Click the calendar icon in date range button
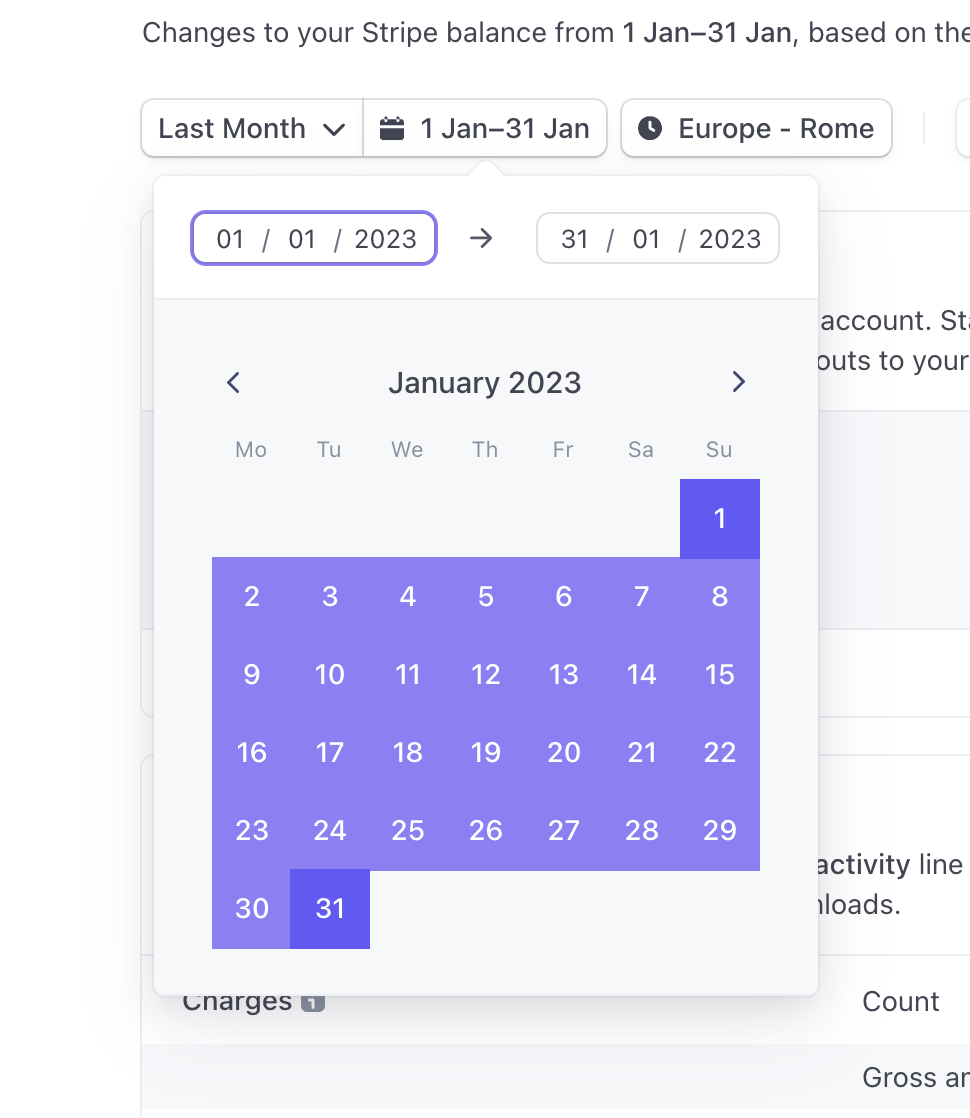The image size is (970, 1118). tap(392, 128)
